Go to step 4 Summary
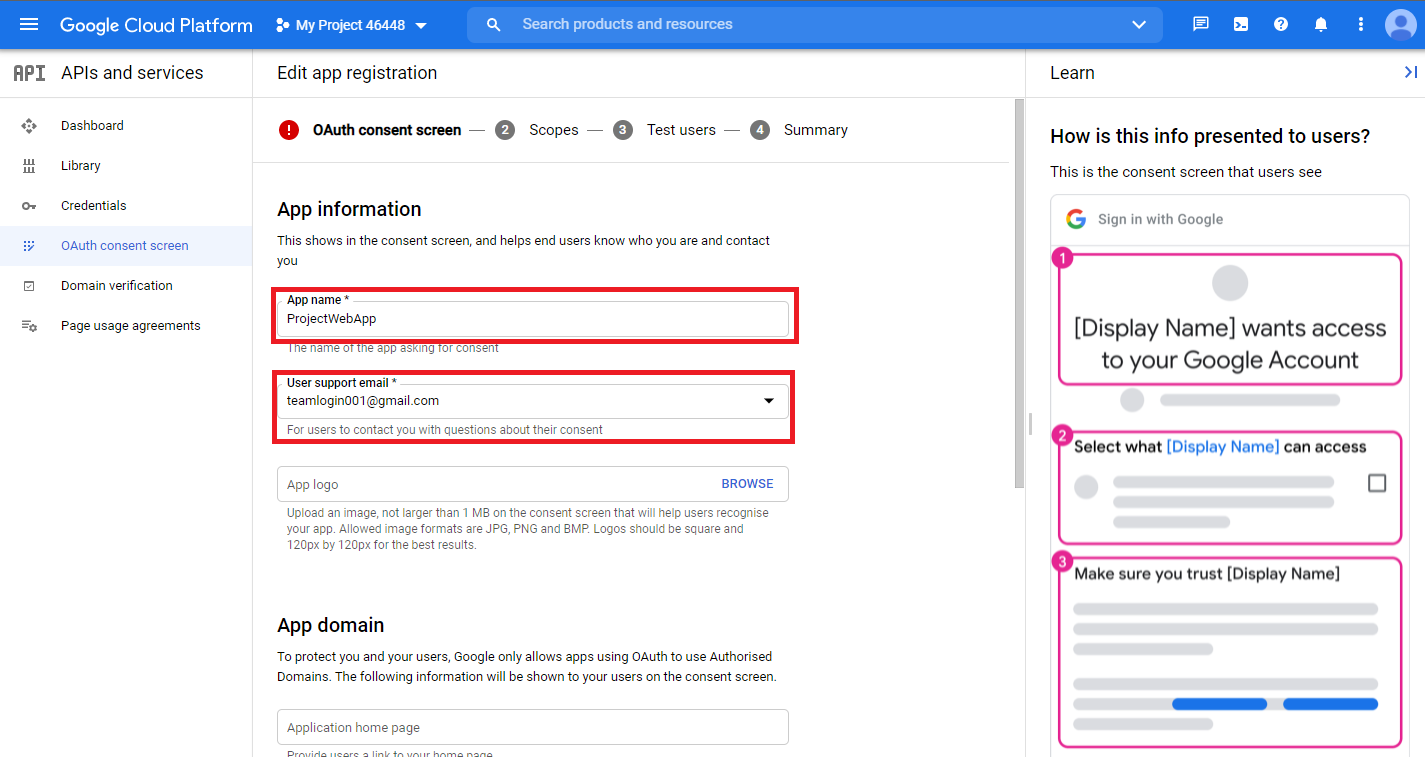Screen dimensions: 1425x757 [x=798, y=130]
